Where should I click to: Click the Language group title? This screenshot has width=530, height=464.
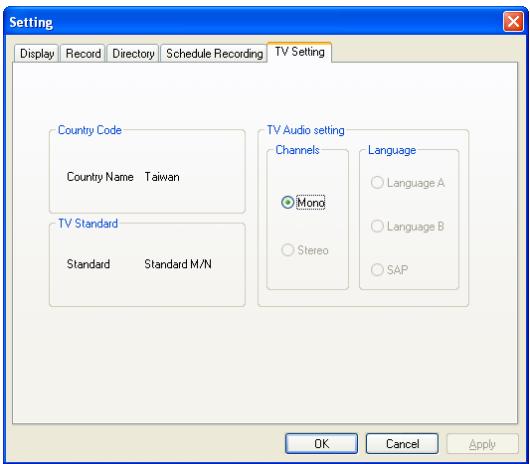(x=392, y=150)
